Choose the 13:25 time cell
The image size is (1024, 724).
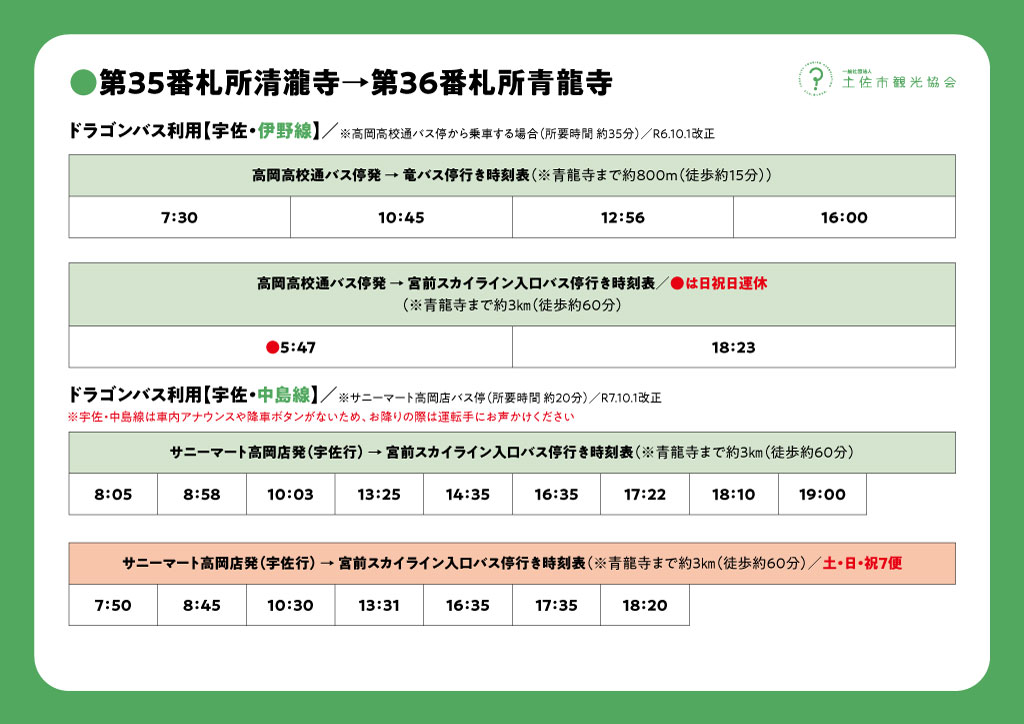click(x=379, y=495)
